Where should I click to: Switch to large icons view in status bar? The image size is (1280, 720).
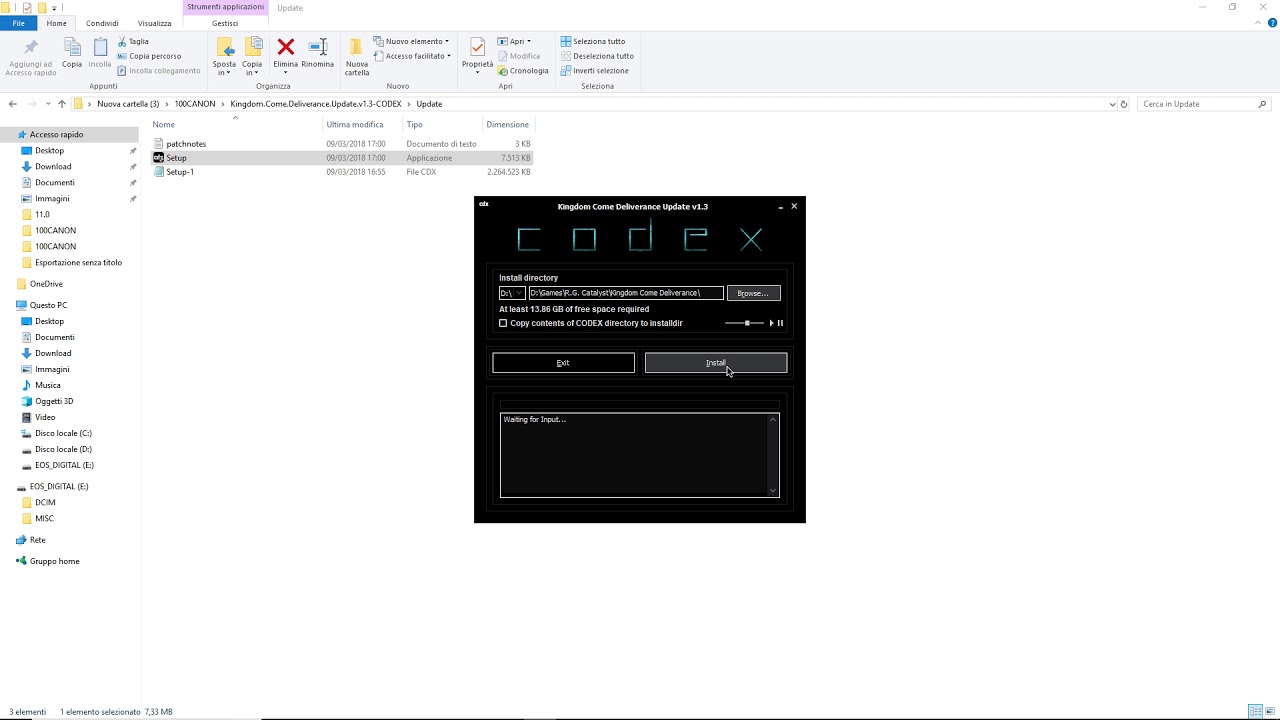point(1270,711)
